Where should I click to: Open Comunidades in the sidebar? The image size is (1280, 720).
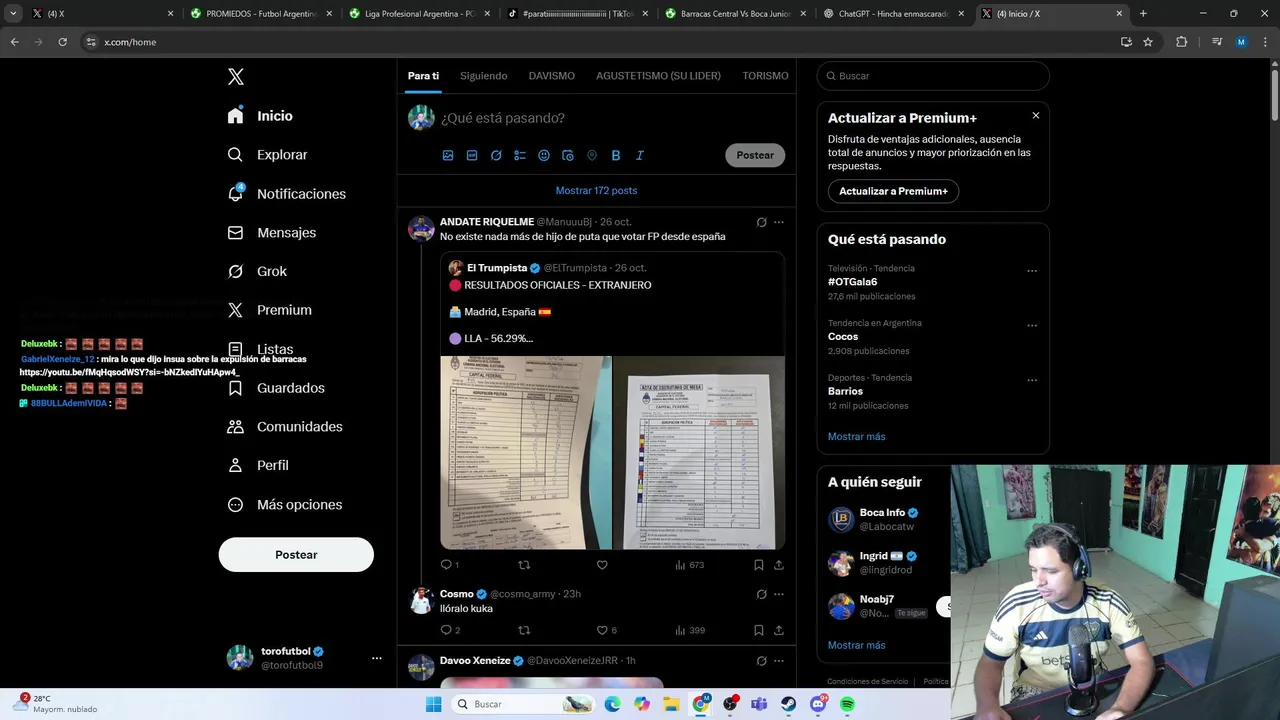click(284, 426)
